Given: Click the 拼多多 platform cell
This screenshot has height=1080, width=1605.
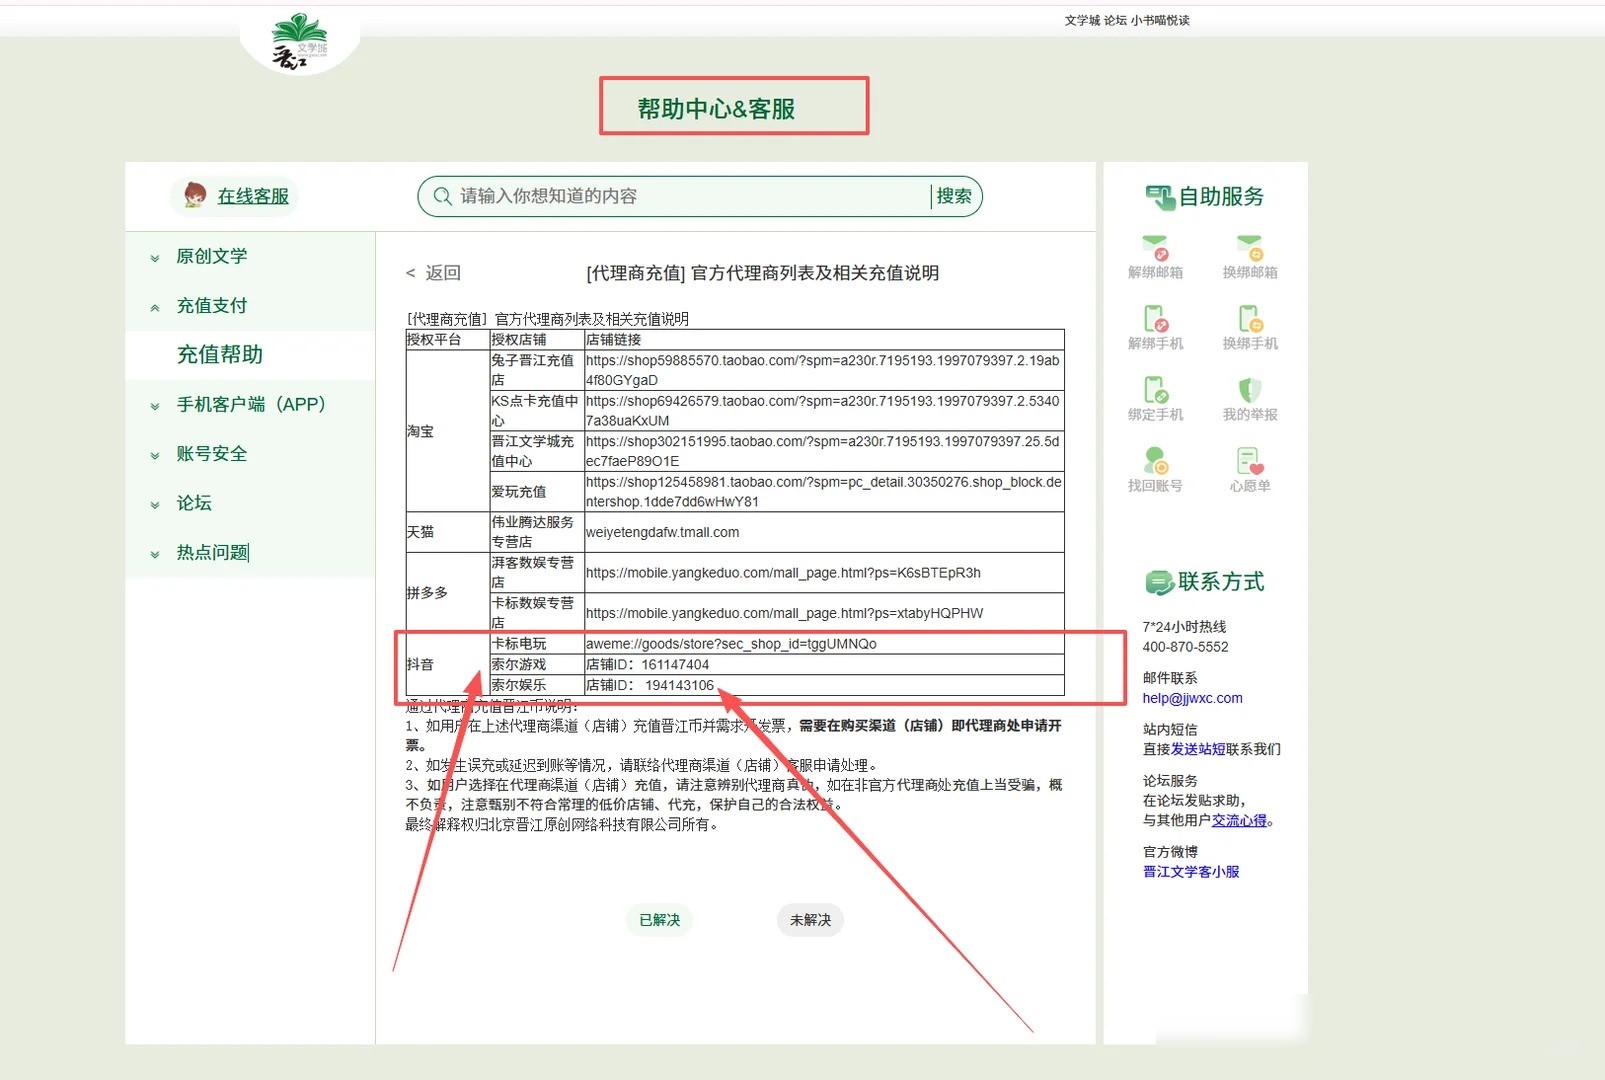Looking at the screenshot, I should (447, 593).
